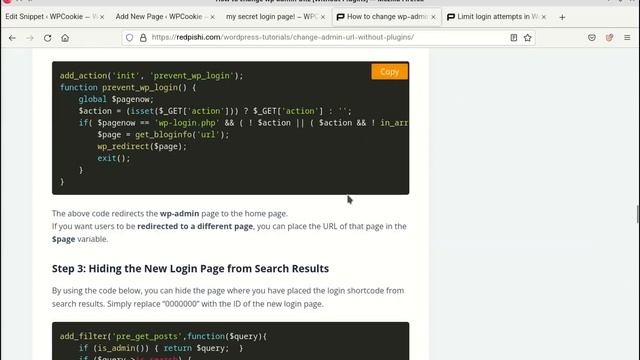Copy the prevent_wp_login code snippet
The height and width of the screenshot is (360, 640).
pos(389,72)
